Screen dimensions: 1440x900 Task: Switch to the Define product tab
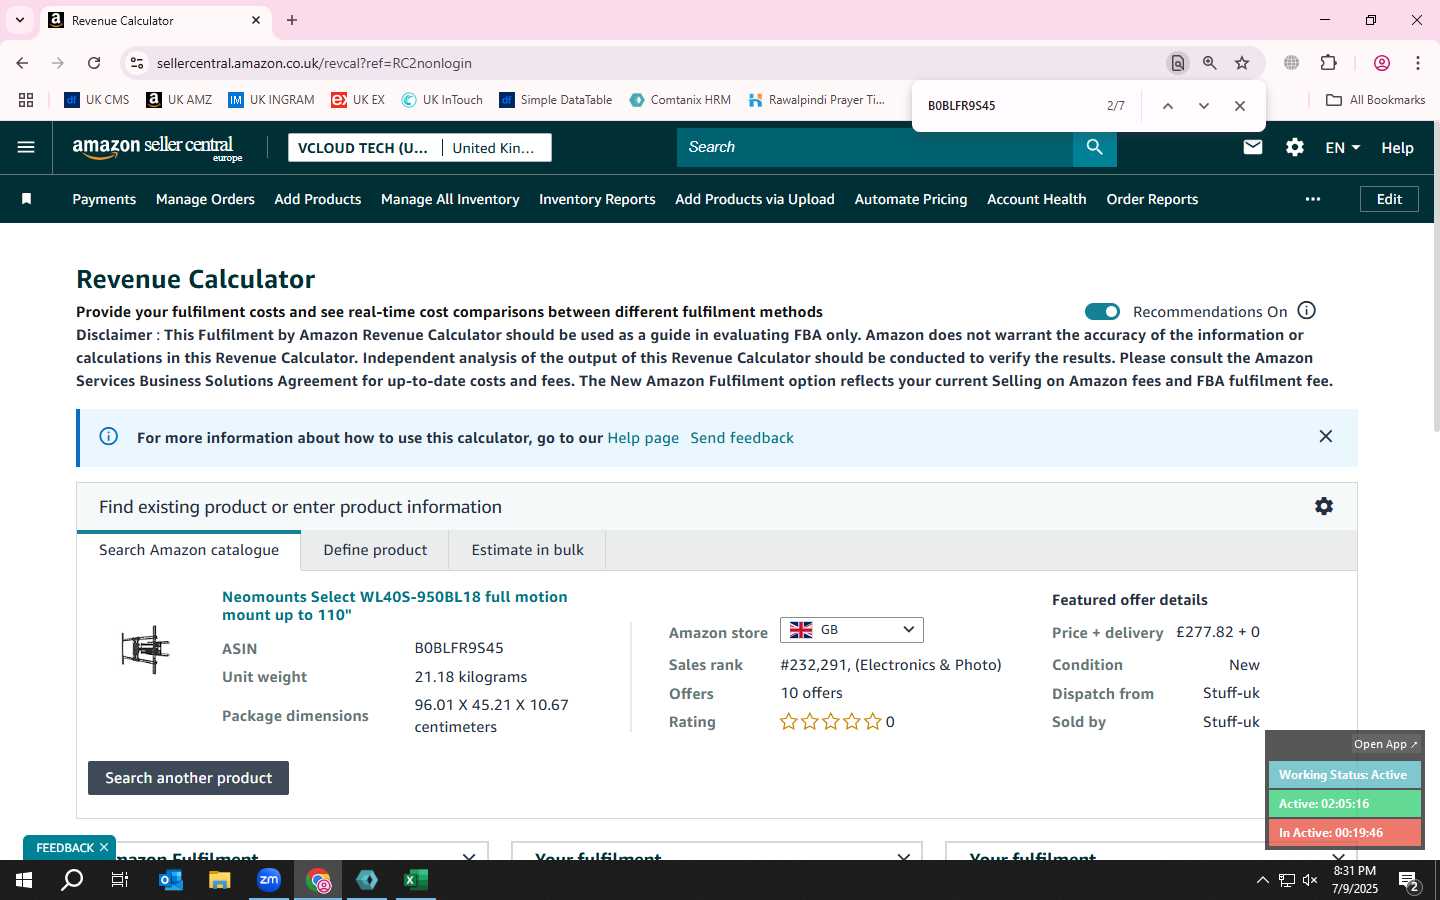tap(375, 550)
